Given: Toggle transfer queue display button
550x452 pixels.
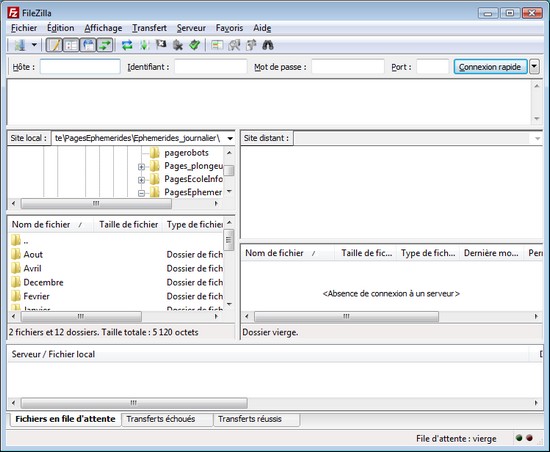Looking at the screenshot, I should coord(105,45).
